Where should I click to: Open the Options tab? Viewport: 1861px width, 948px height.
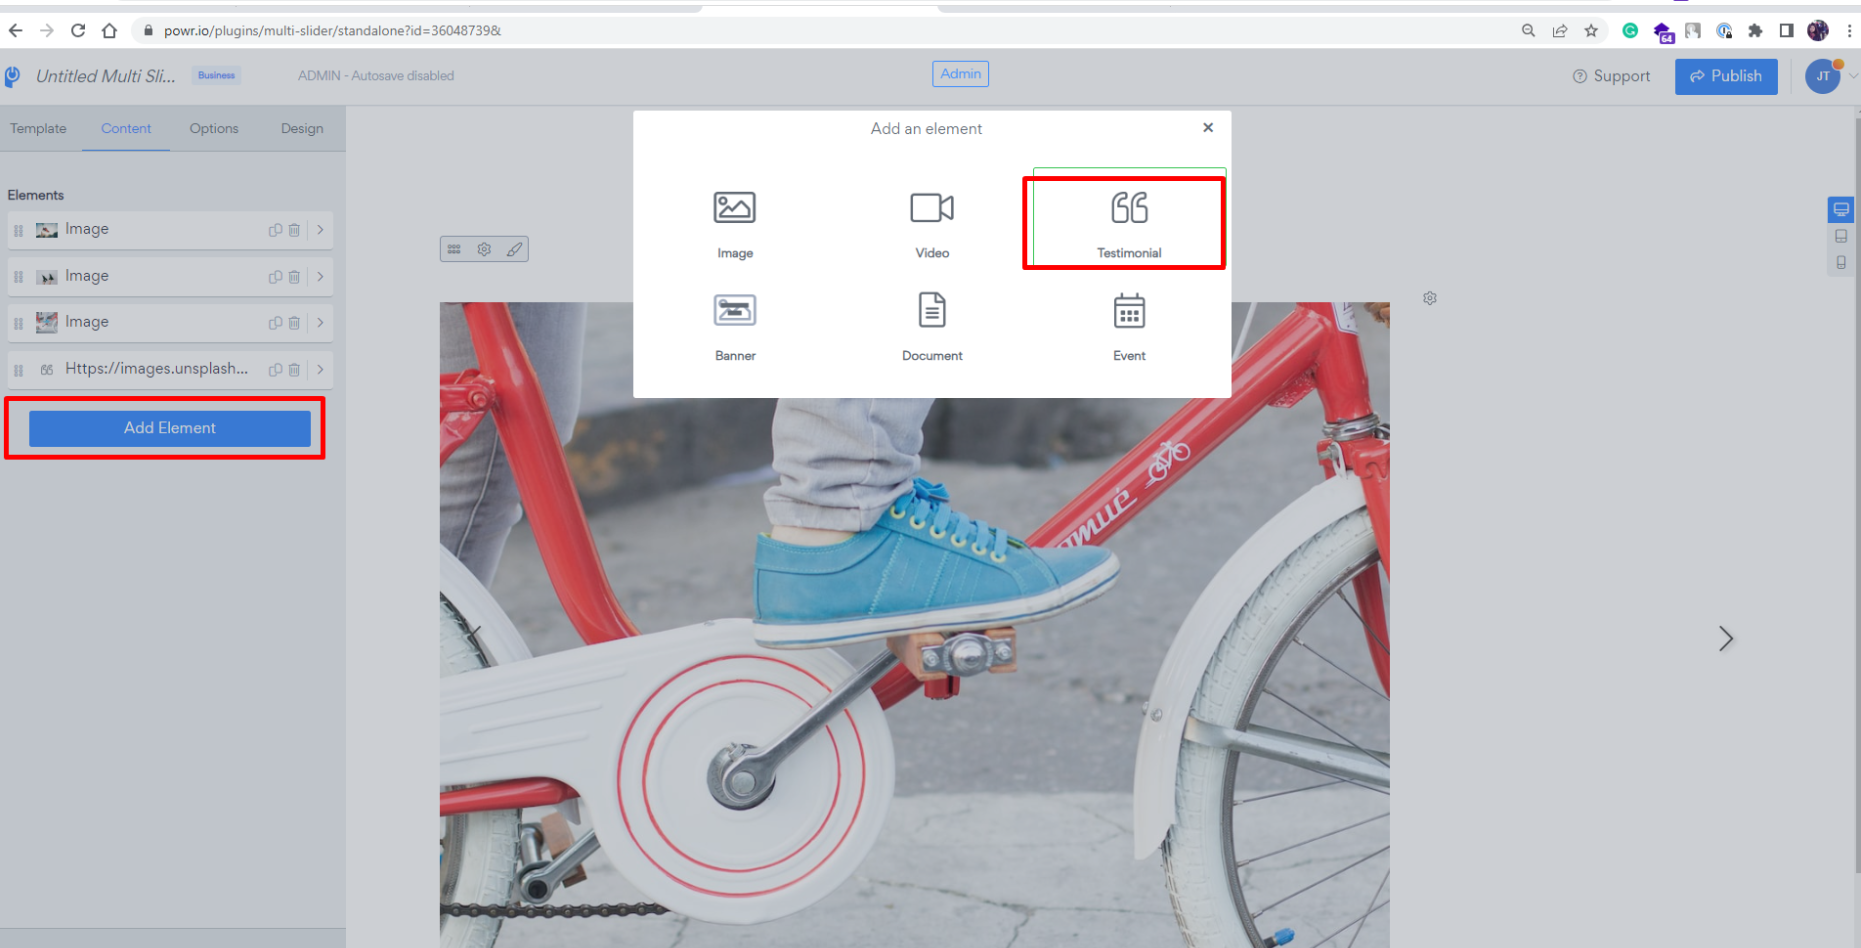[214, 129]
